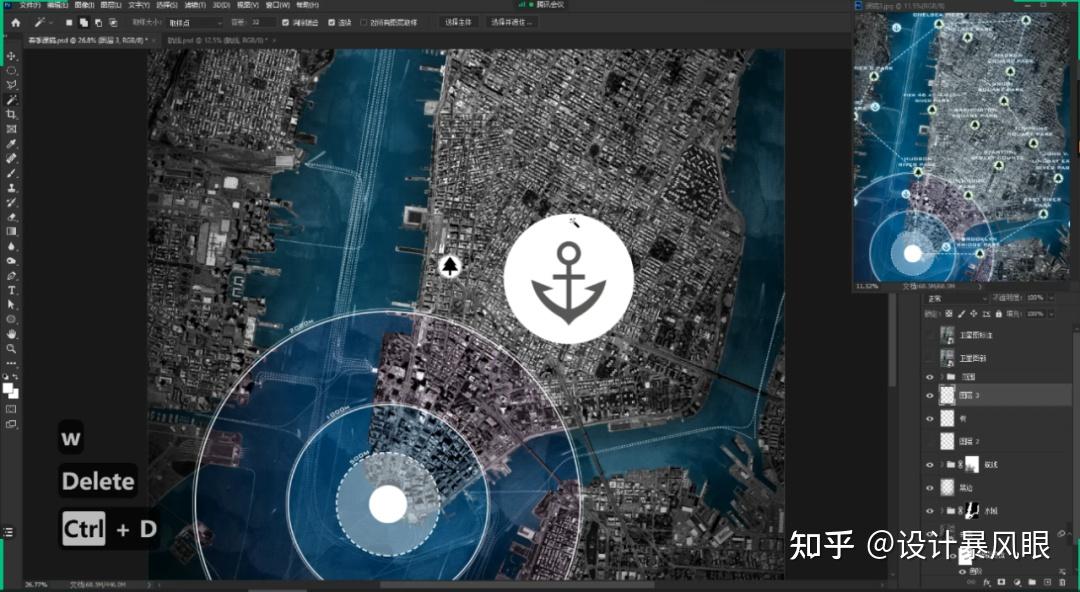Open the layer opacity dropdown arrow

pyautogui.click(x=1050, y=298)
